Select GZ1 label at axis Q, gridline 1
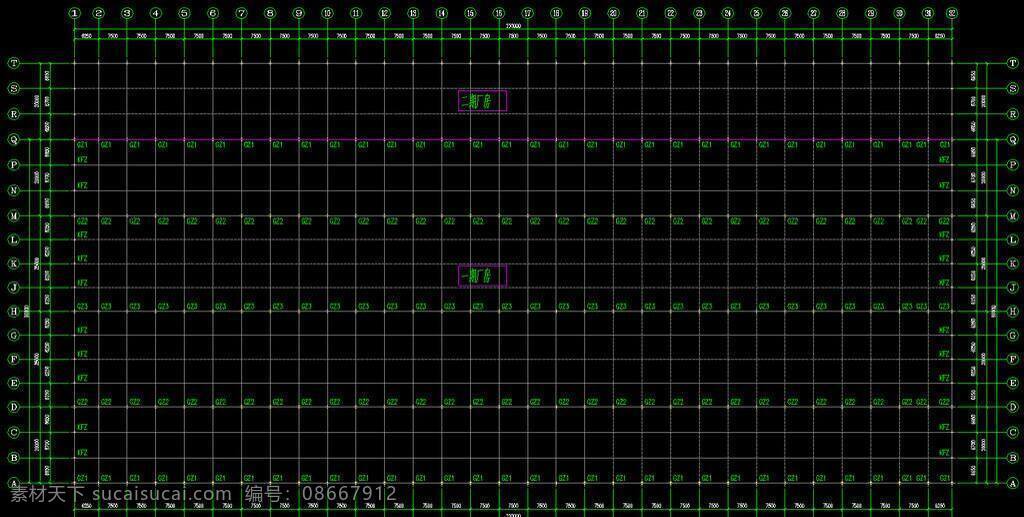 point(82,145)
